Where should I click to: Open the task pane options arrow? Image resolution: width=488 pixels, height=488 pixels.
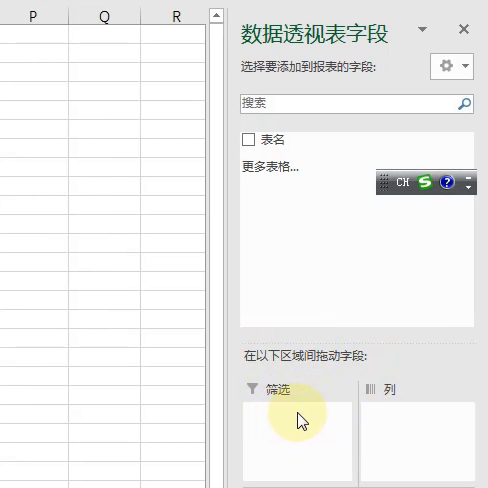tap(422, 30)
